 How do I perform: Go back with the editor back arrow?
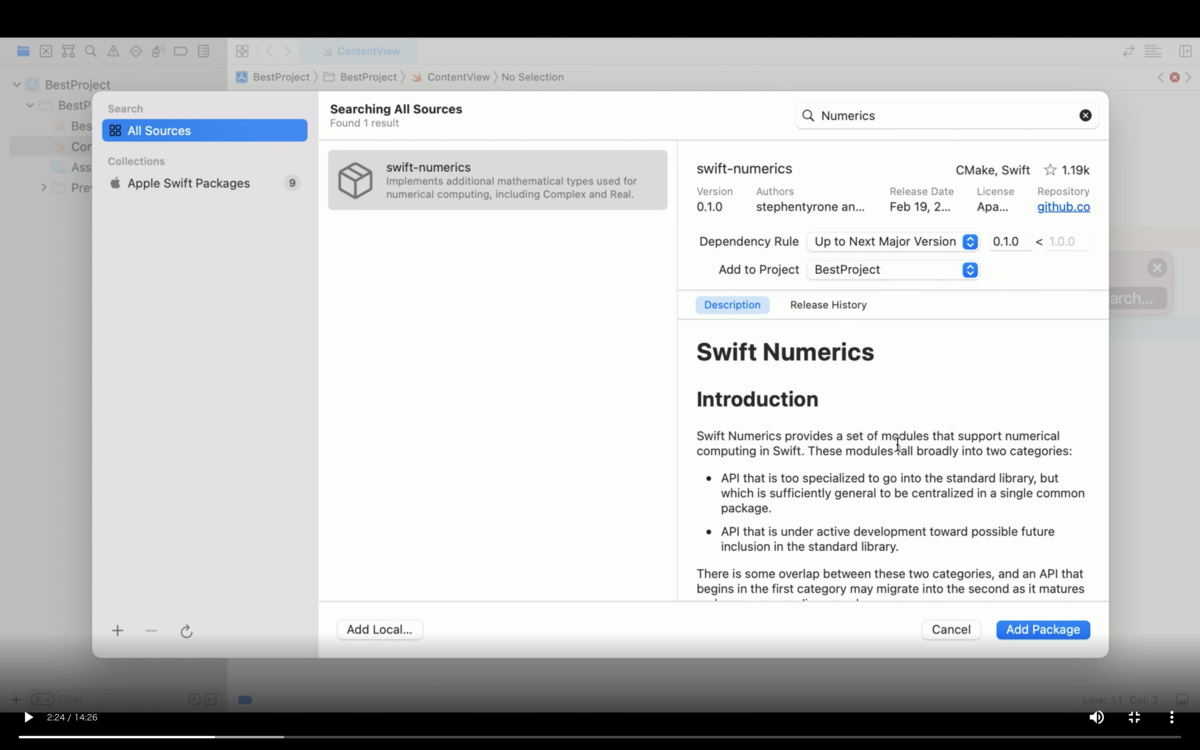[x=269, y=51]
